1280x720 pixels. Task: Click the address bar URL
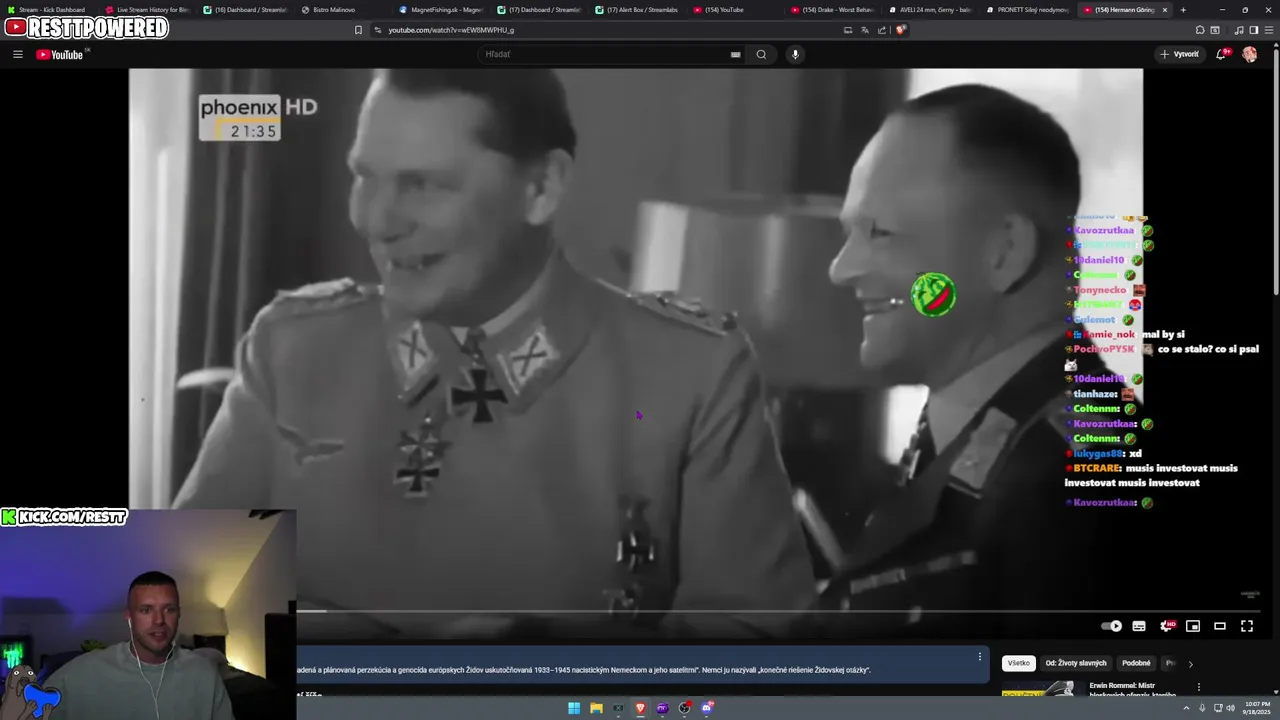click(451, 30)
